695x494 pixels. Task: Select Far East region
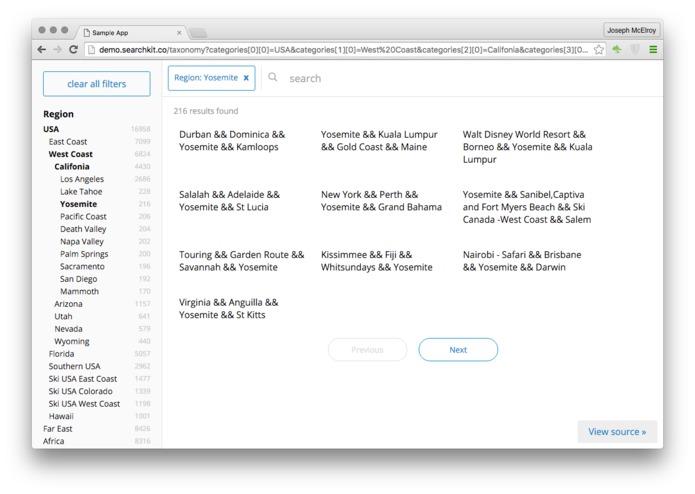click(x=58, y=428)
